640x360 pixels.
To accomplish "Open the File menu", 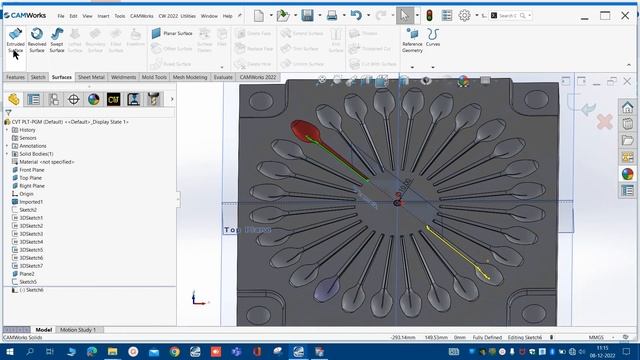I will (x=61, y=16).
